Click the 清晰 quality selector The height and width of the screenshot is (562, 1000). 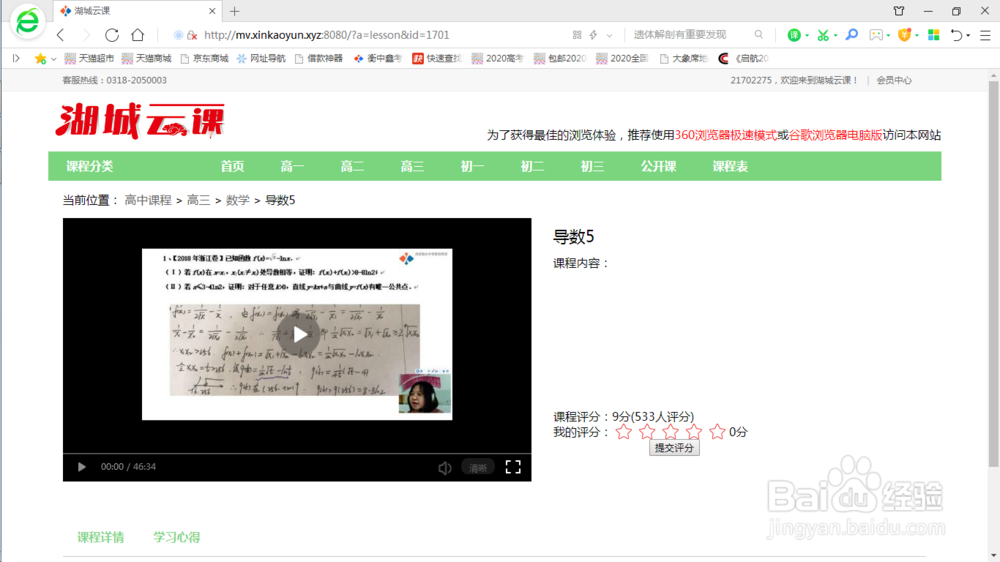[x=478, y=468]
